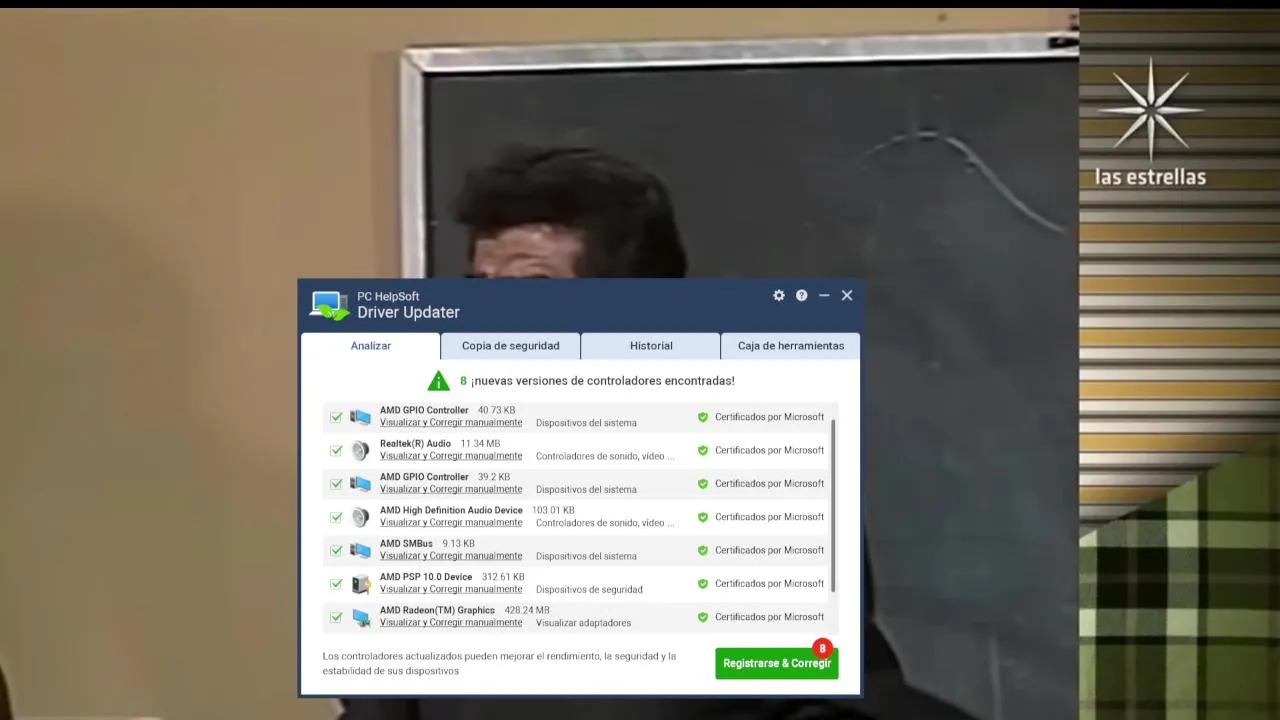Screen dimensions: 1280x720
Task: Uncheck the first AMD GPIO Controller 40.73 KB checkbox
Action: click(x=336, y=417)
